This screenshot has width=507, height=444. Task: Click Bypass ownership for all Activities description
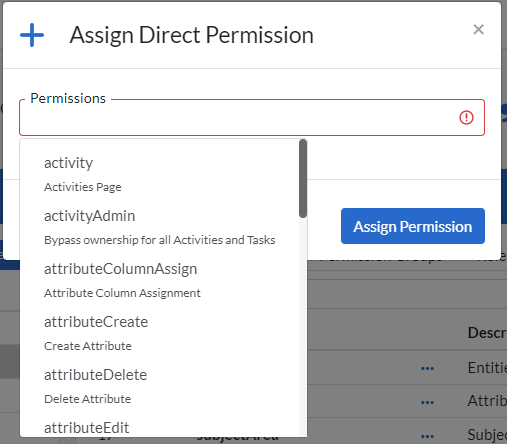160,240
